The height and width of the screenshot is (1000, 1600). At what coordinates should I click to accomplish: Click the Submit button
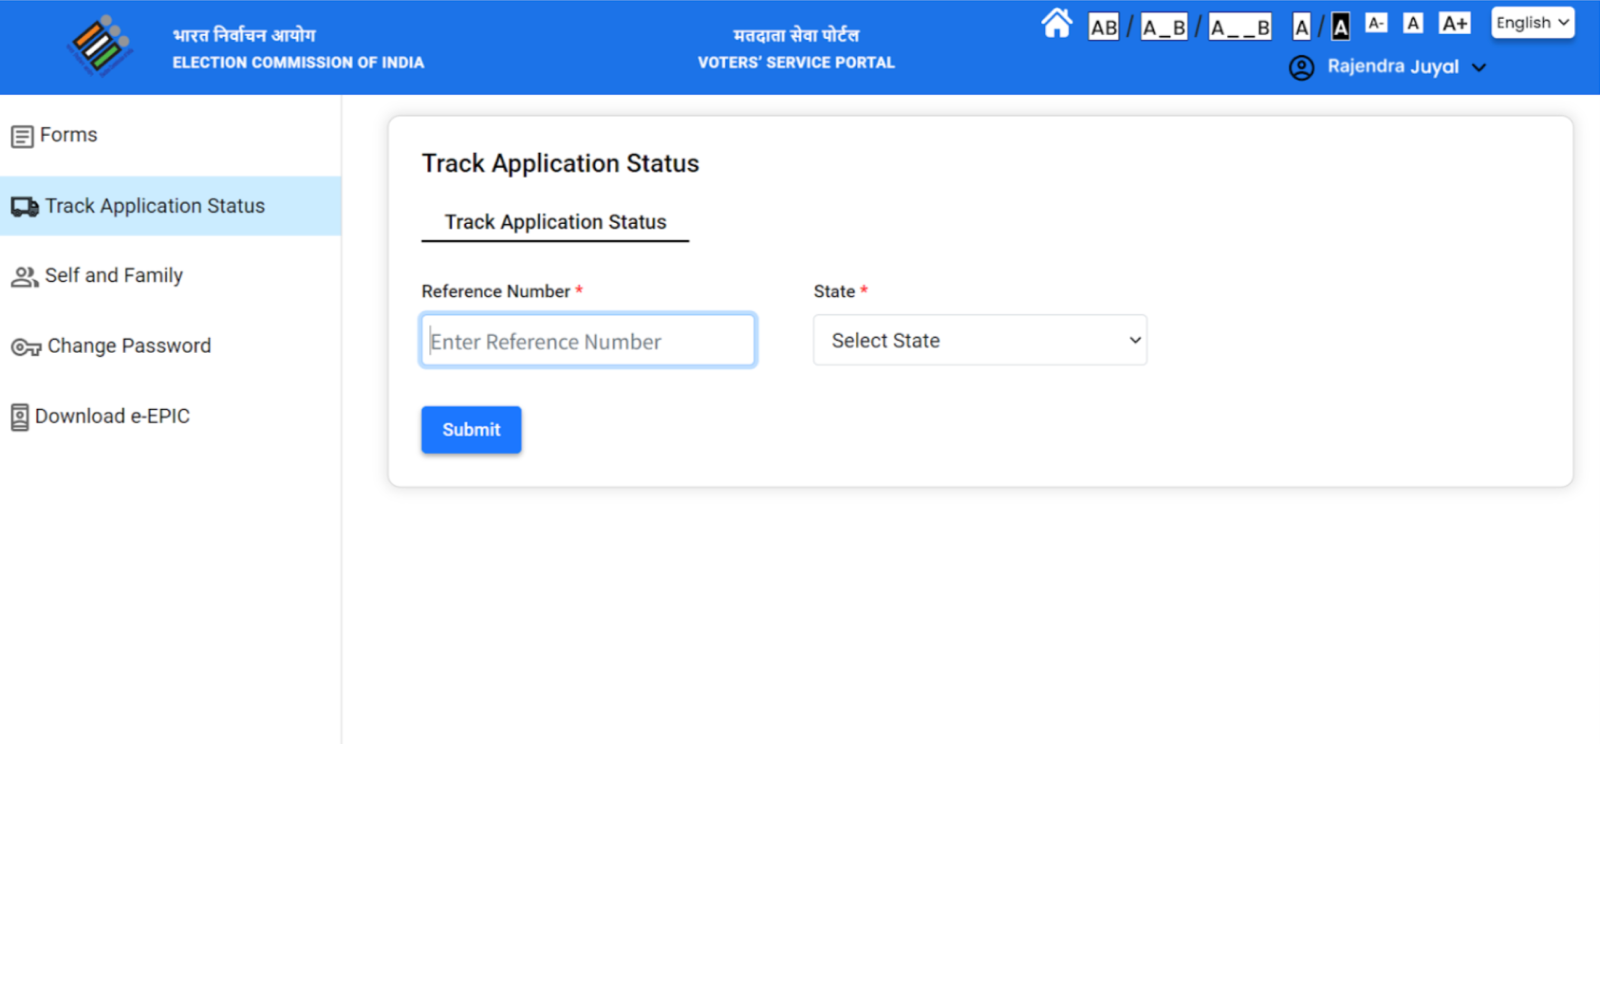click(x=470, y=429)
